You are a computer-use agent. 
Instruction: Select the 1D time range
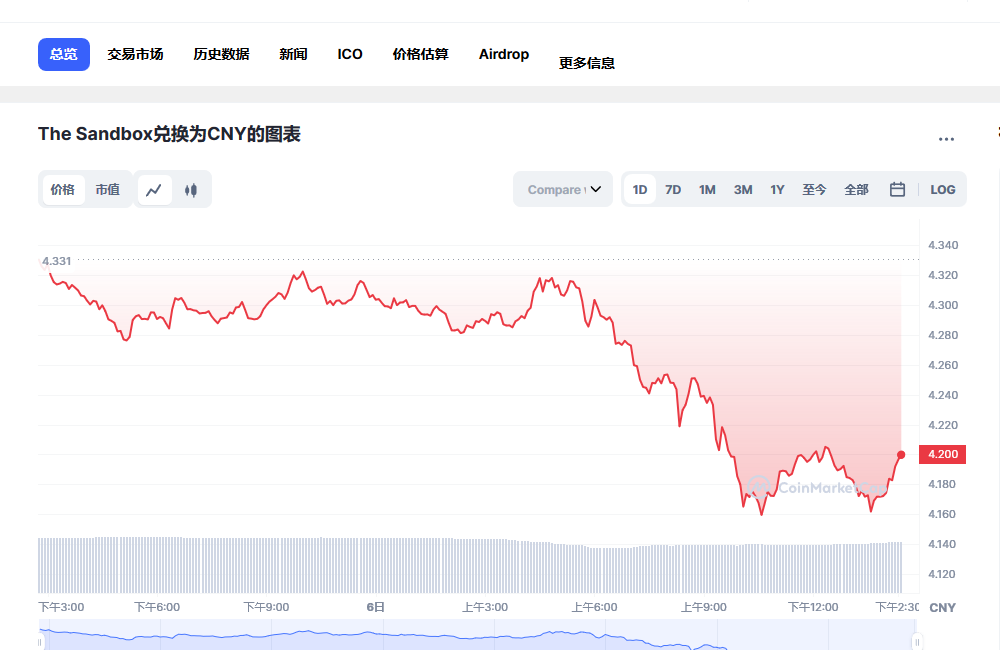pos(640,189)
